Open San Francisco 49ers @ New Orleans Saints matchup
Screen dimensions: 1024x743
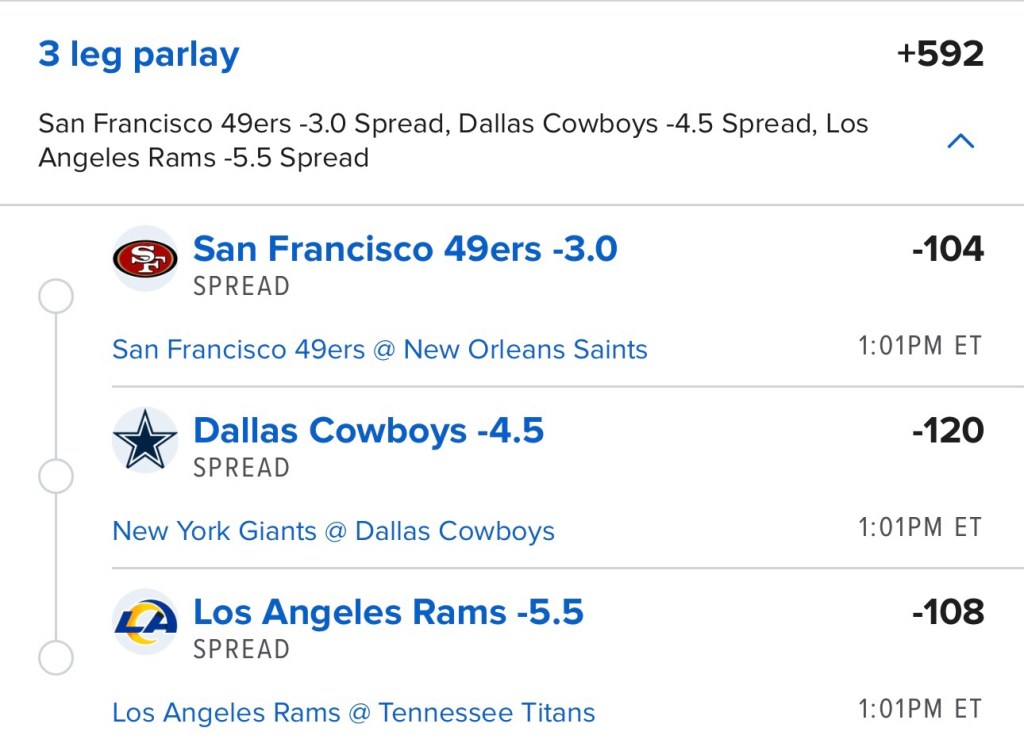380,350
